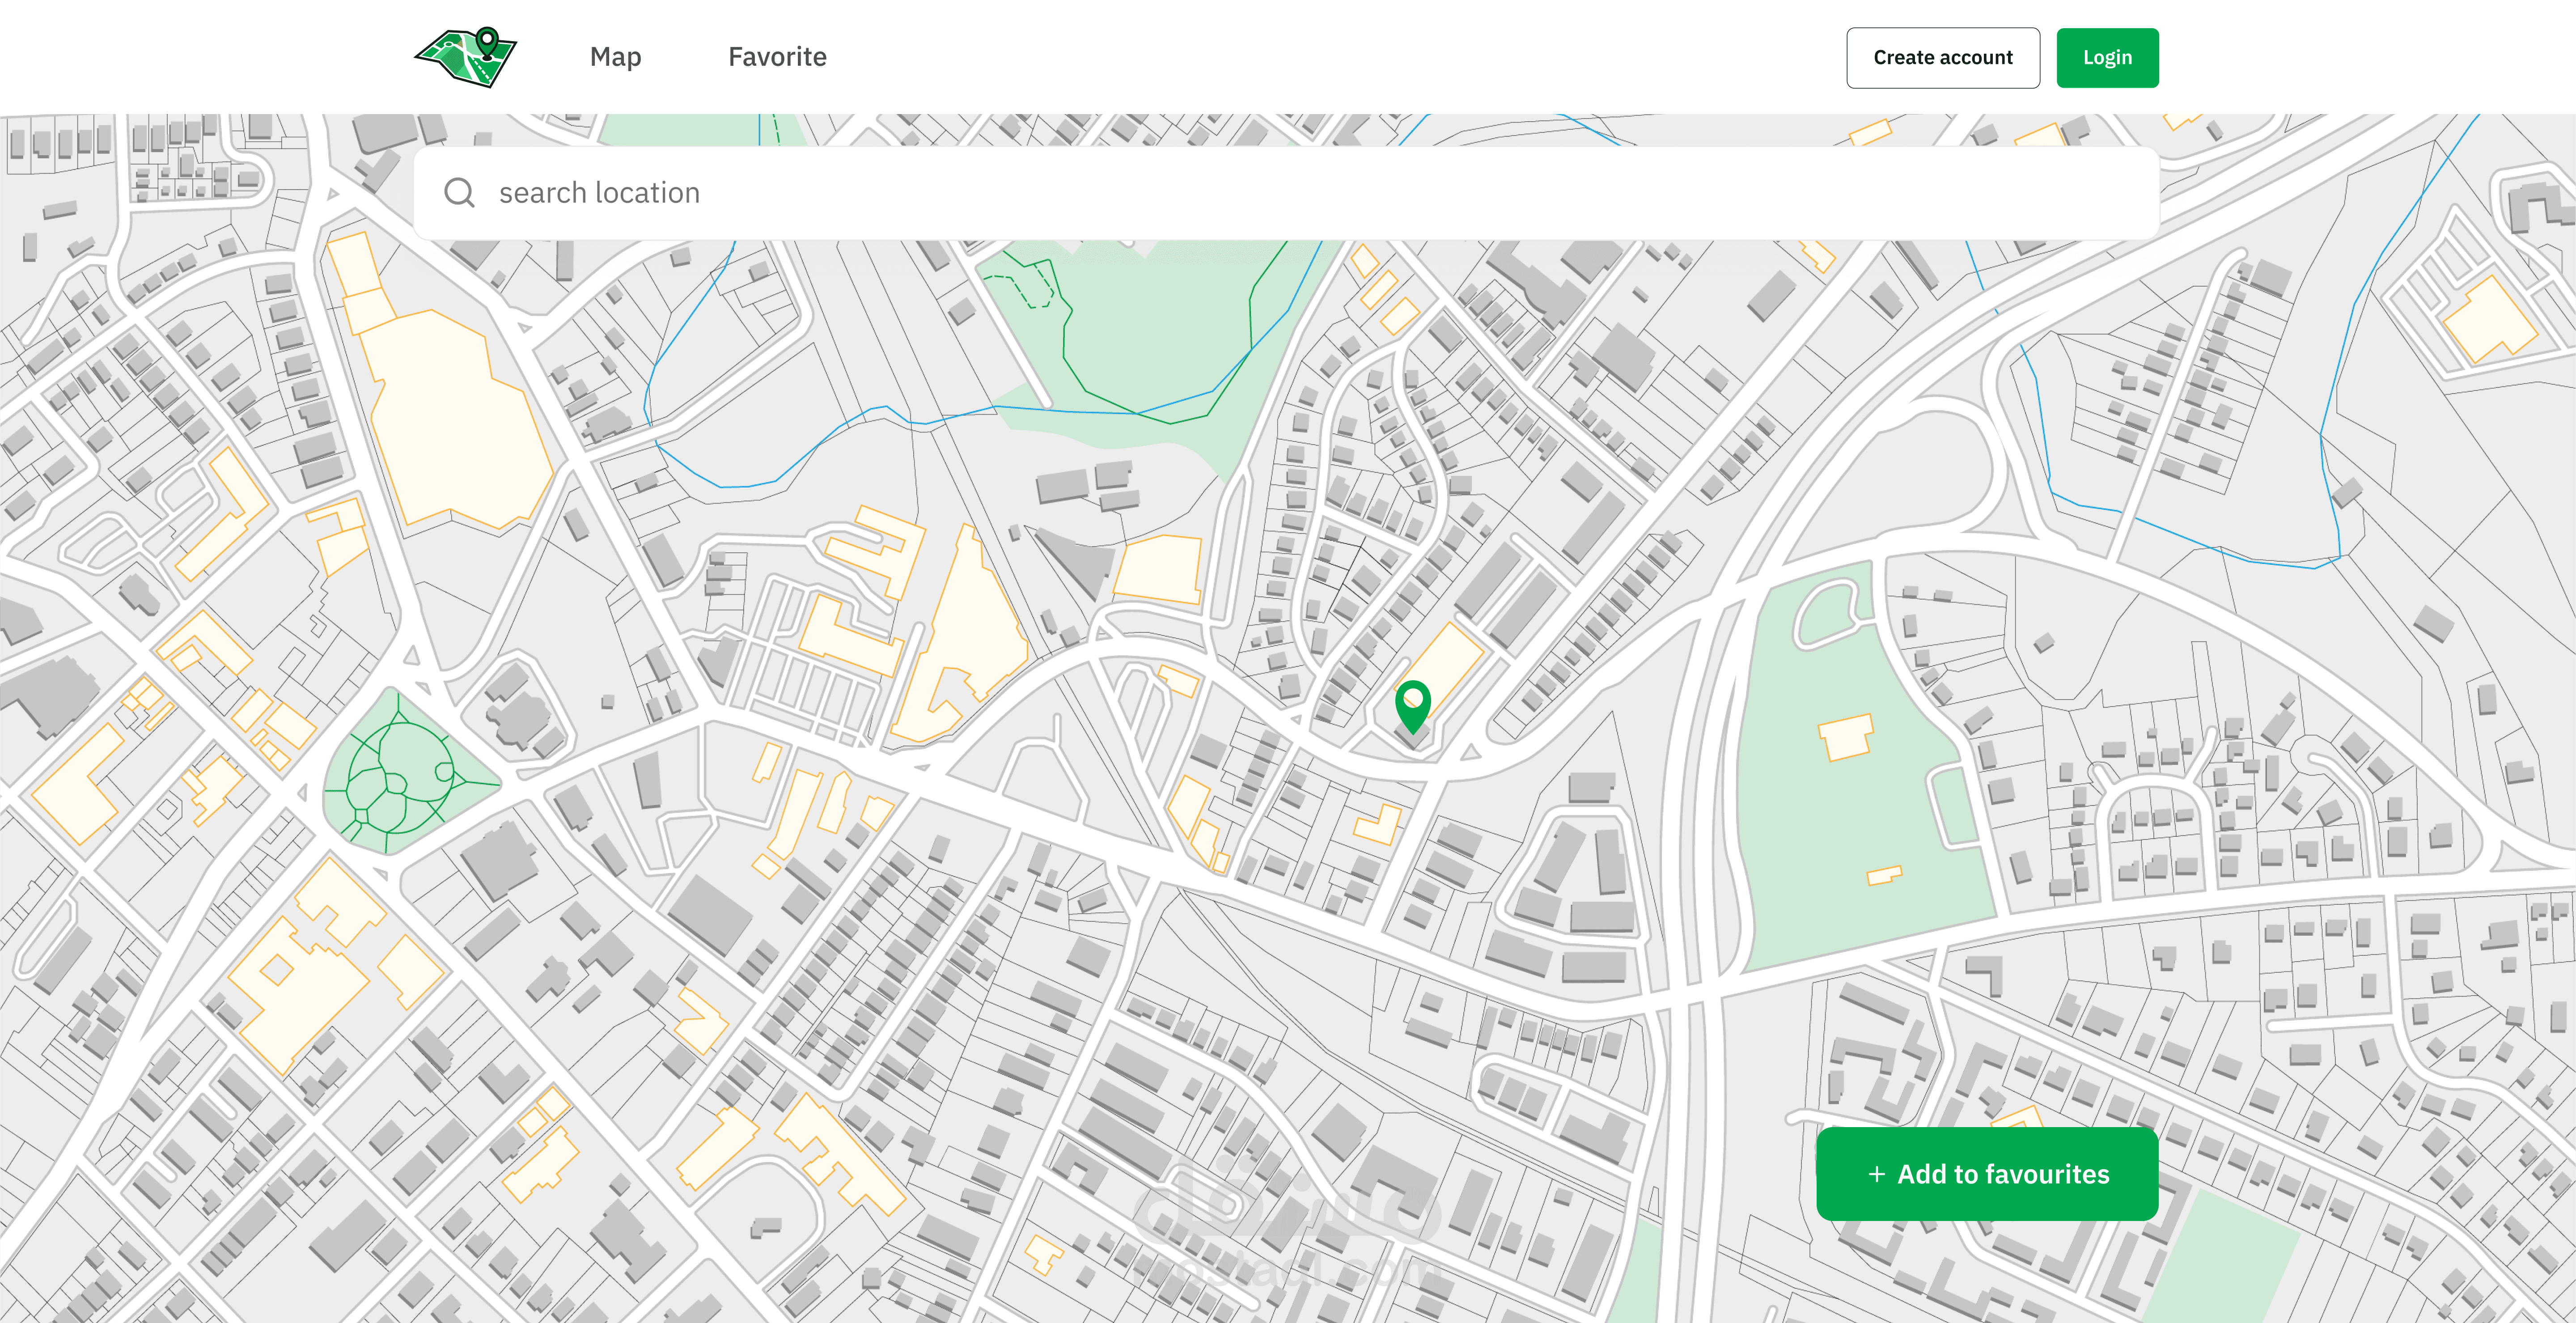Click the Add to favourites button
Screen dimensions: 2576x1323
[x=1987, y=1174]
